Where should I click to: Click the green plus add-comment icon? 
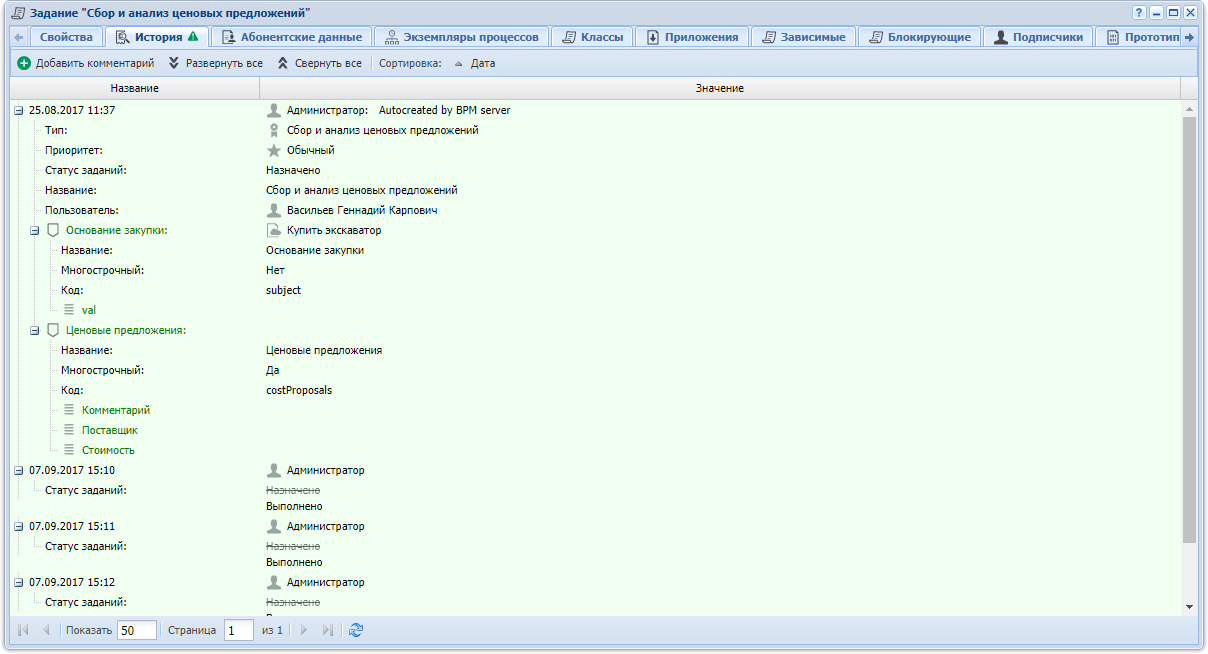coord(24,63)
